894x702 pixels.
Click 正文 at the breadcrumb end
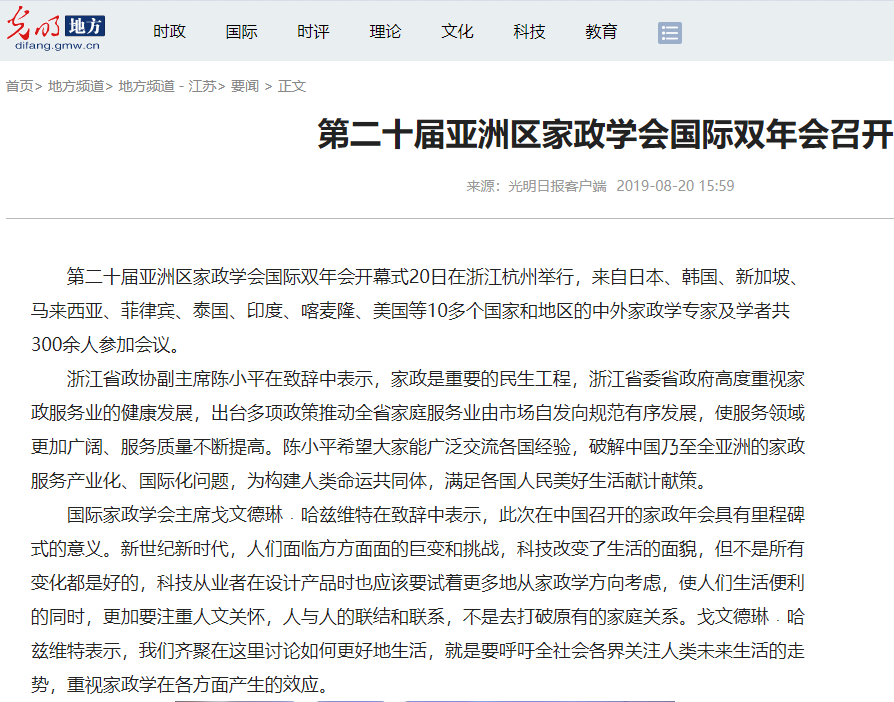[x=292, y=86]
